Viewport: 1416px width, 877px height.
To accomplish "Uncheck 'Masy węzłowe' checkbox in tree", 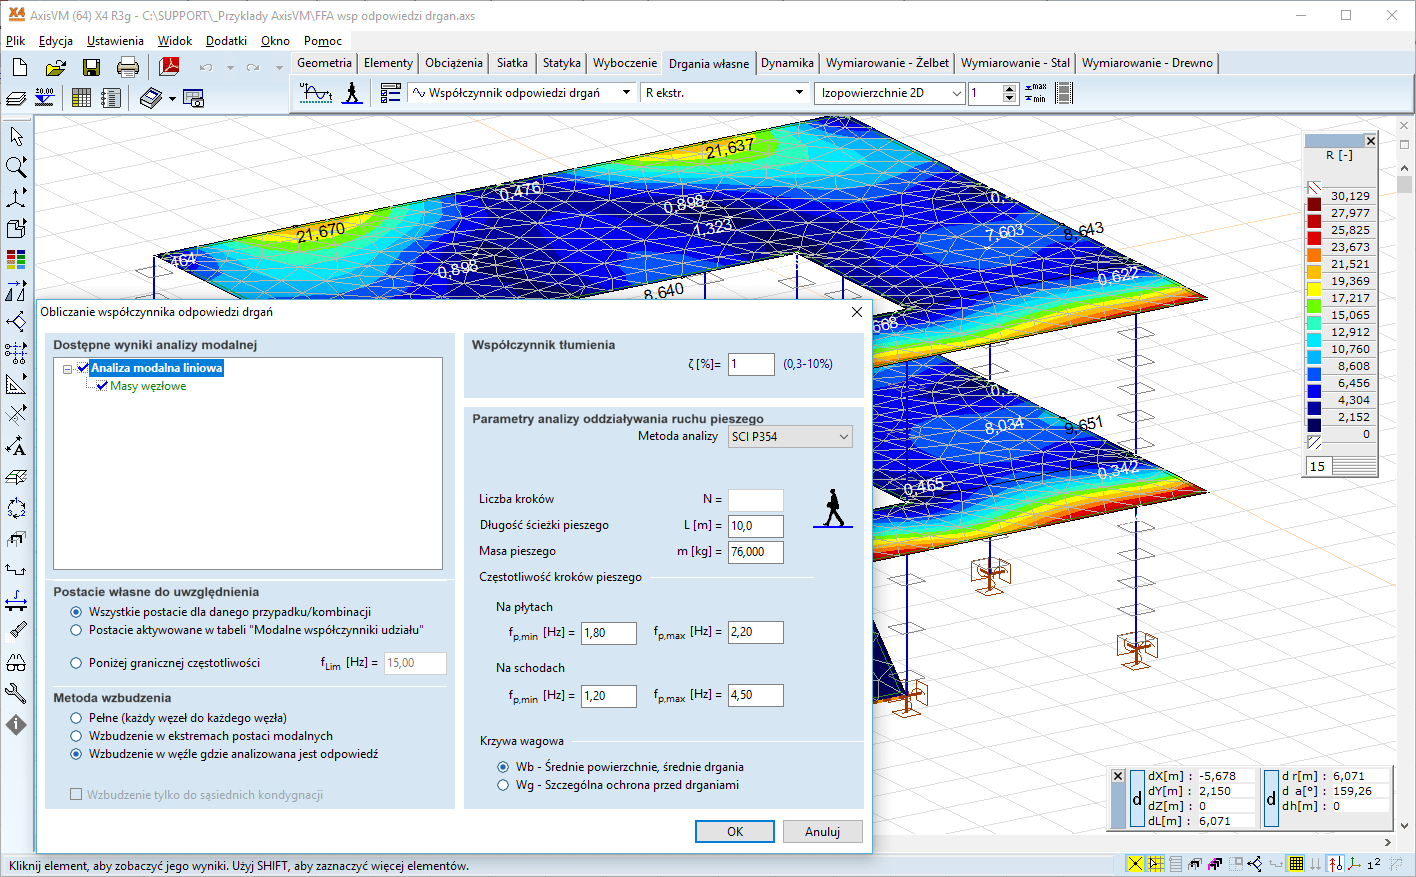I will click(101, 386).
